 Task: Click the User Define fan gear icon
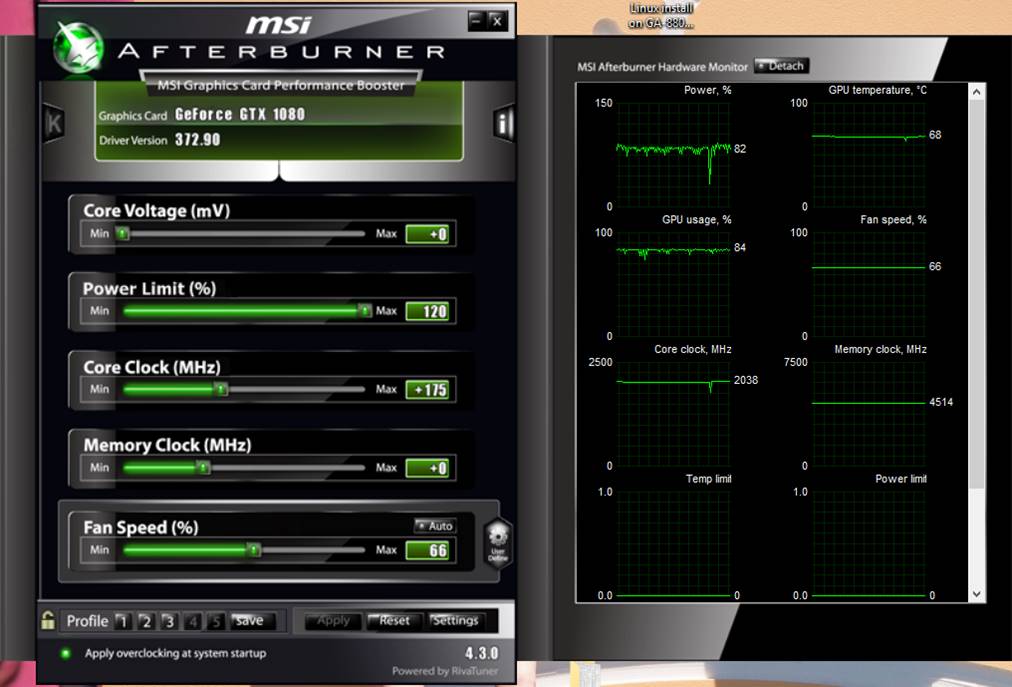click(x=497, y=543)
